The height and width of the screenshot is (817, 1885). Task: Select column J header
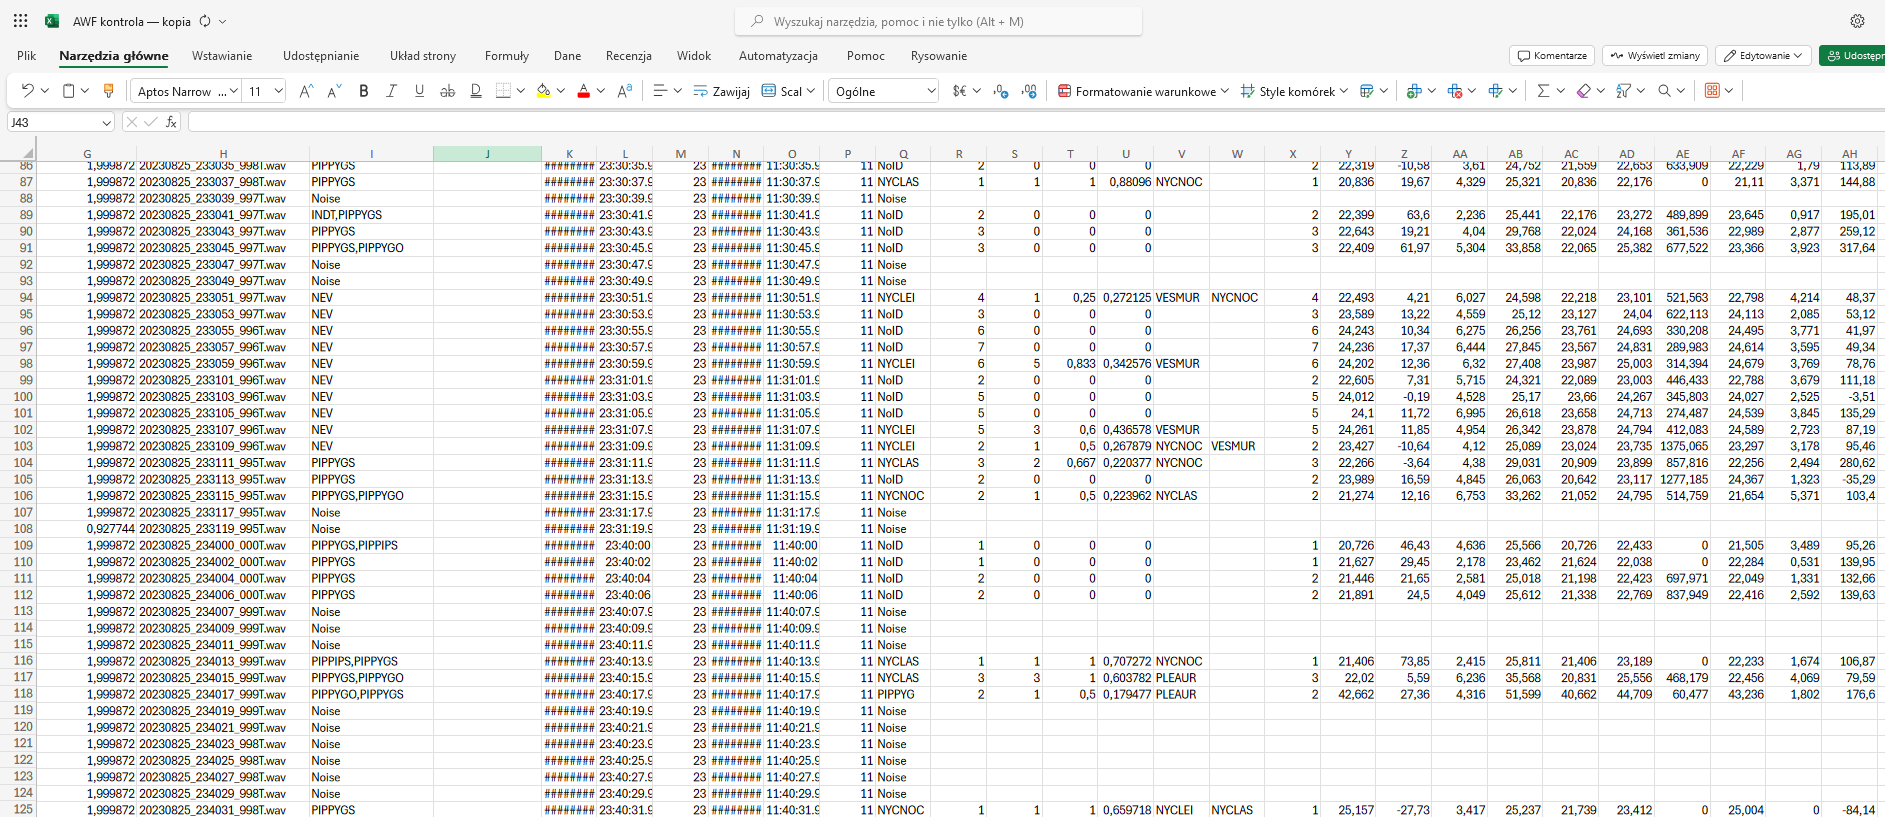(x=488, y=154)
